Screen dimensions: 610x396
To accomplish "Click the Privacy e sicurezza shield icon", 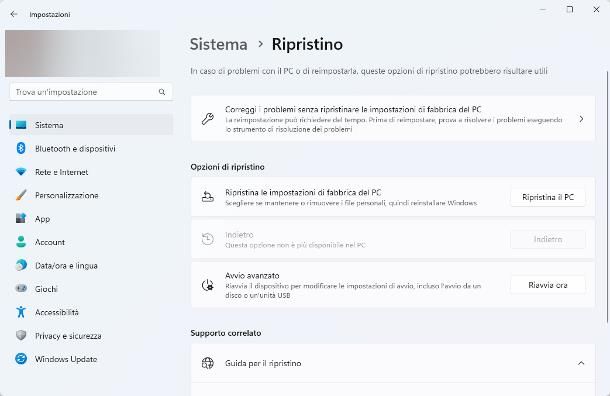I will tap(21, 335).
